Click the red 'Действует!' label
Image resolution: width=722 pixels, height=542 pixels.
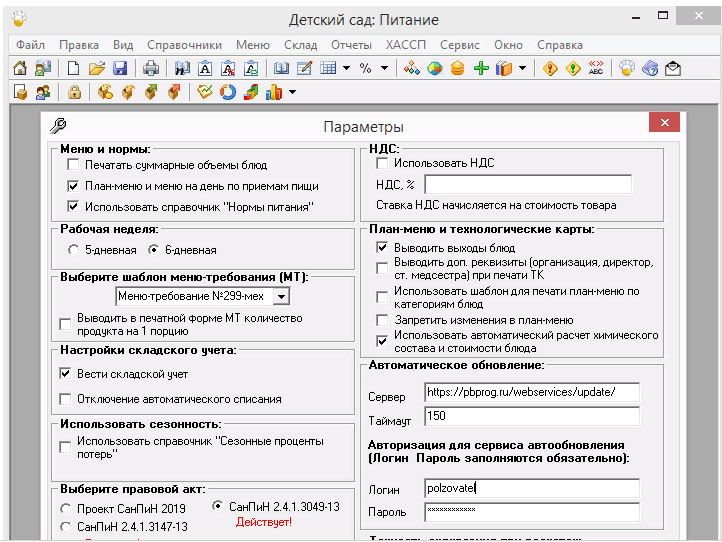[x=264, y=522]
